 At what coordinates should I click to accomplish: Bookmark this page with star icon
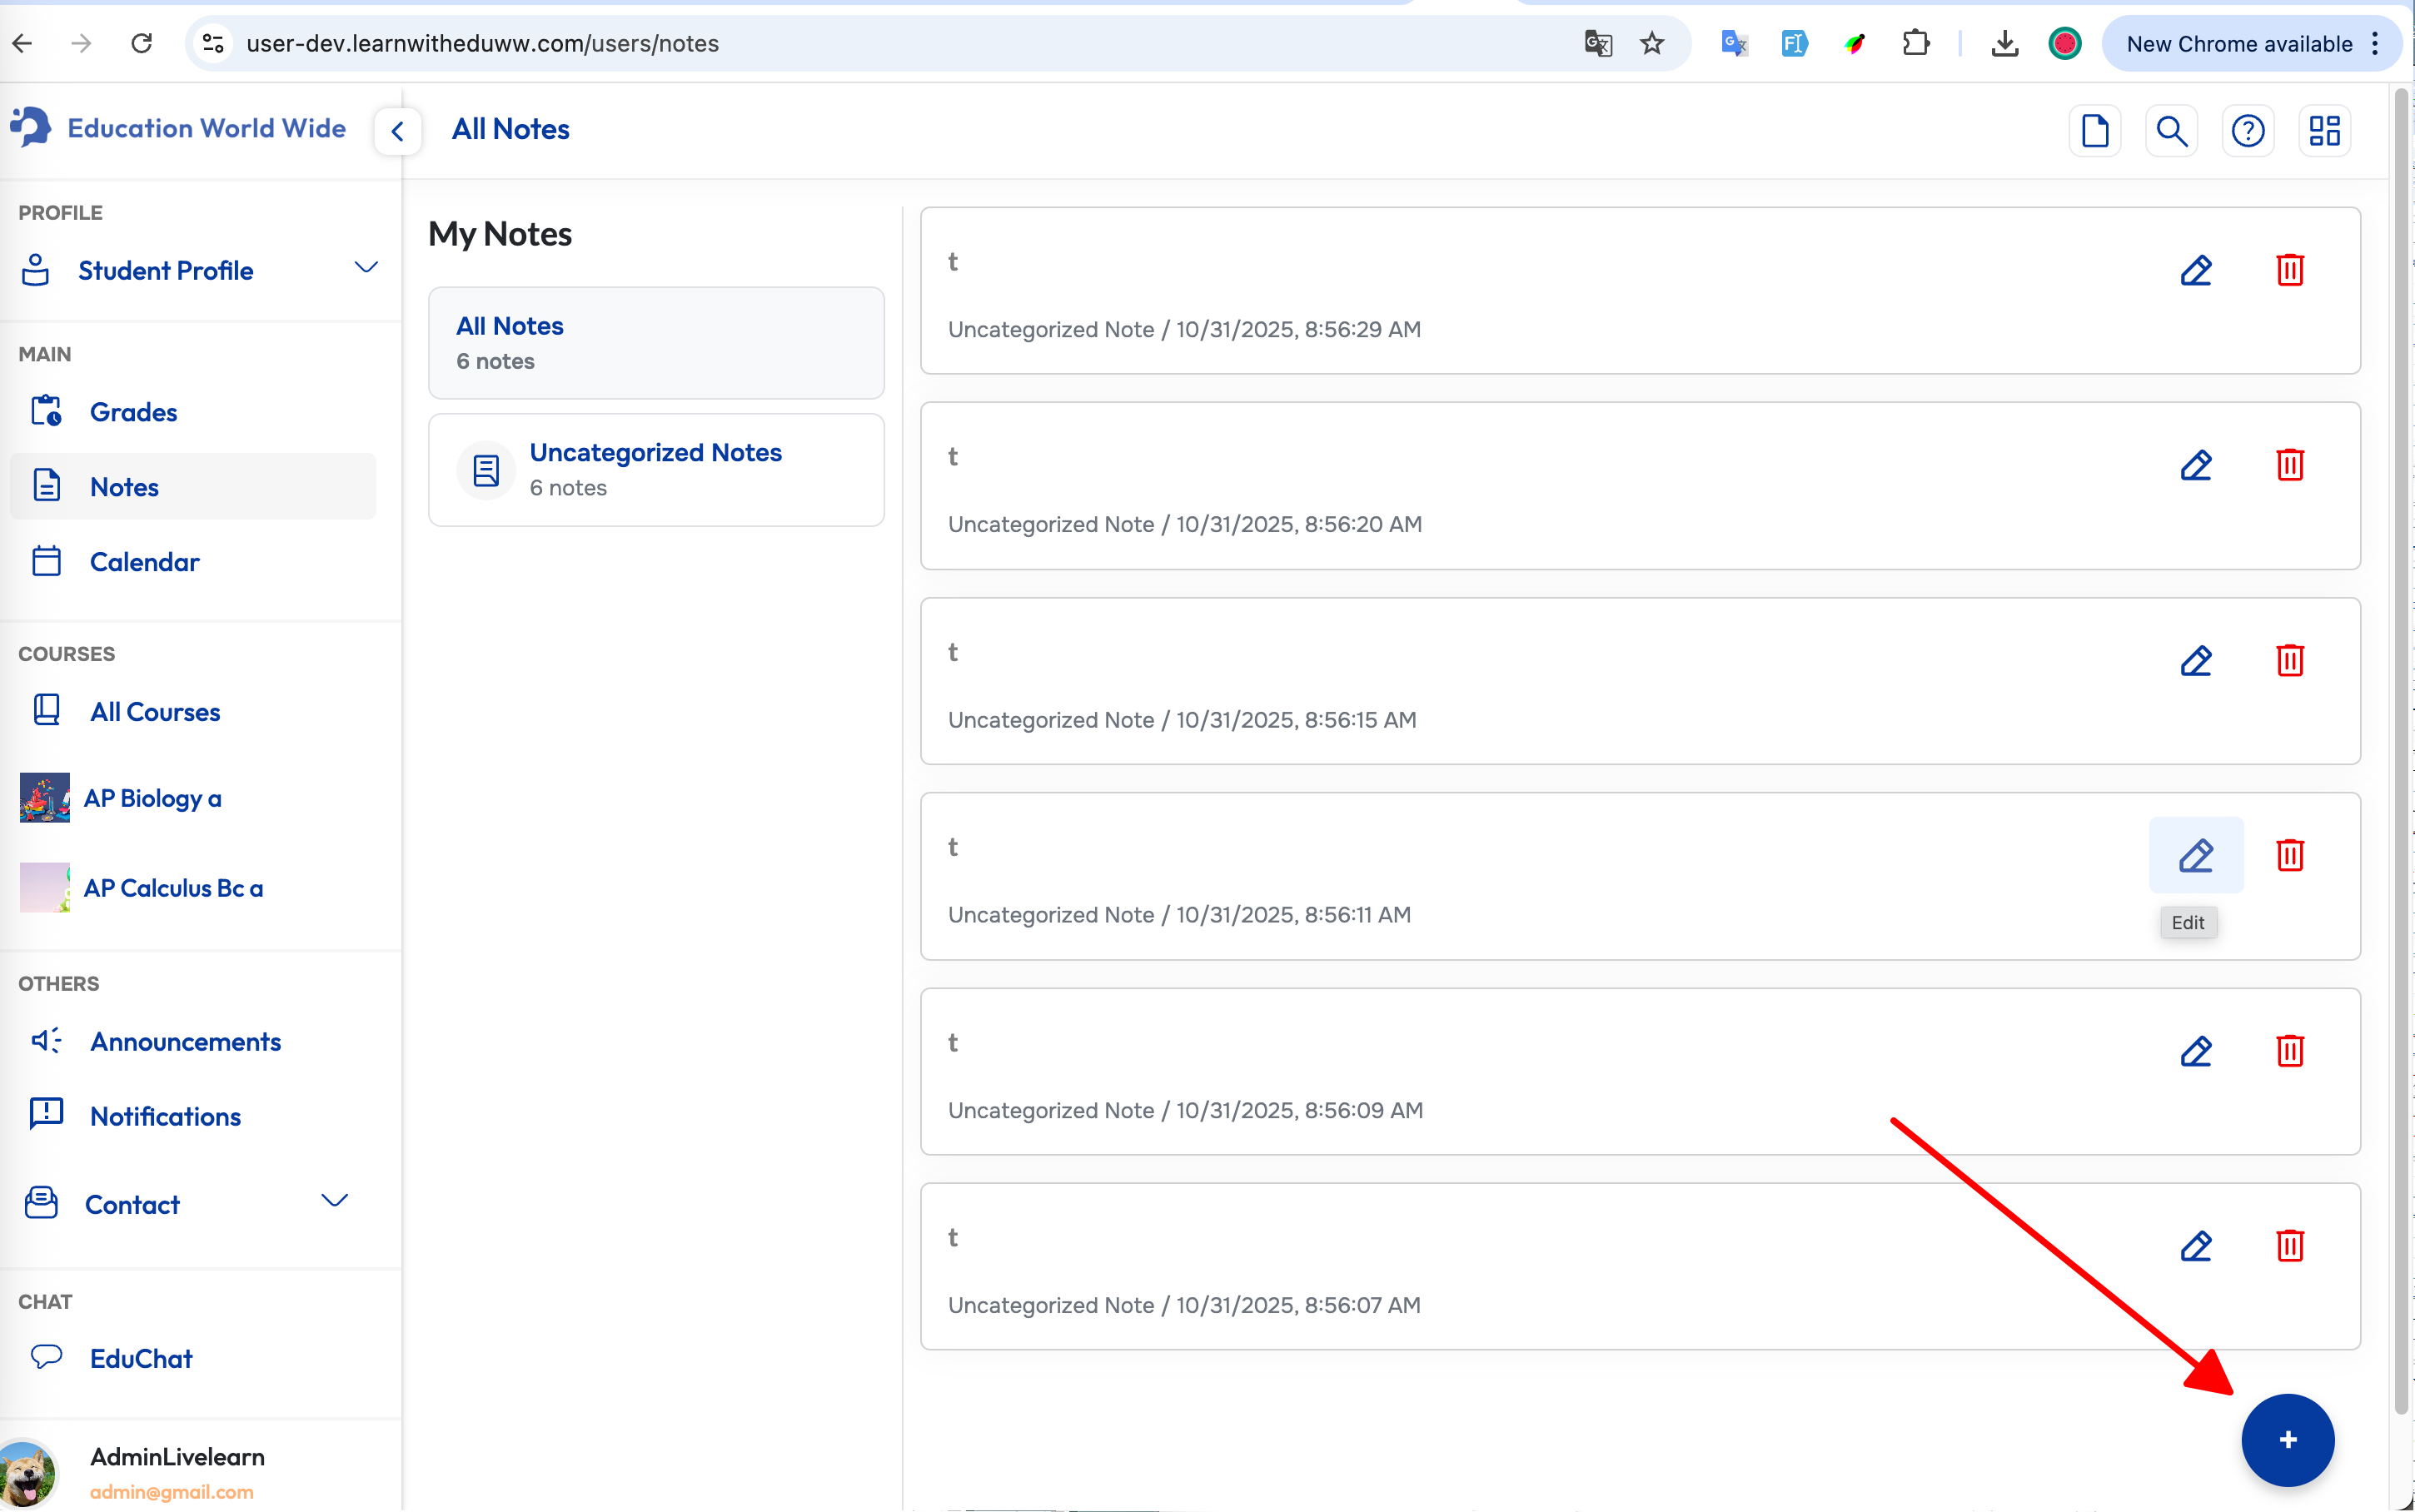[x=1651, y=44]
